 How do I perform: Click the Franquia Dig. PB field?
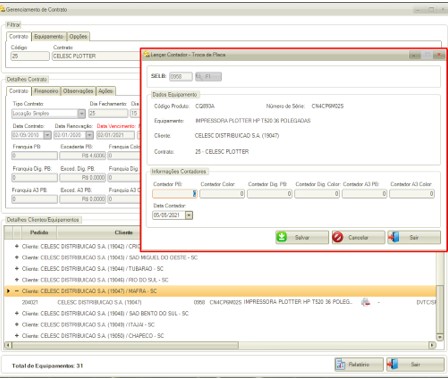click(34, 178)
